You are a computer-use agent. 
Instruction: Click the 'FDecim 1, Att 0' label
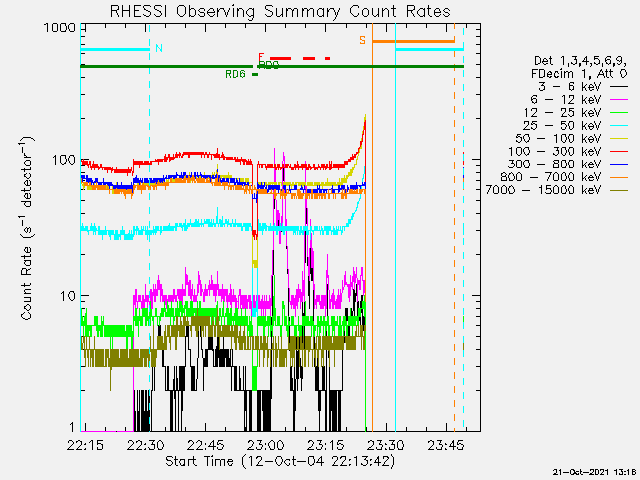[x=579, y=74]
